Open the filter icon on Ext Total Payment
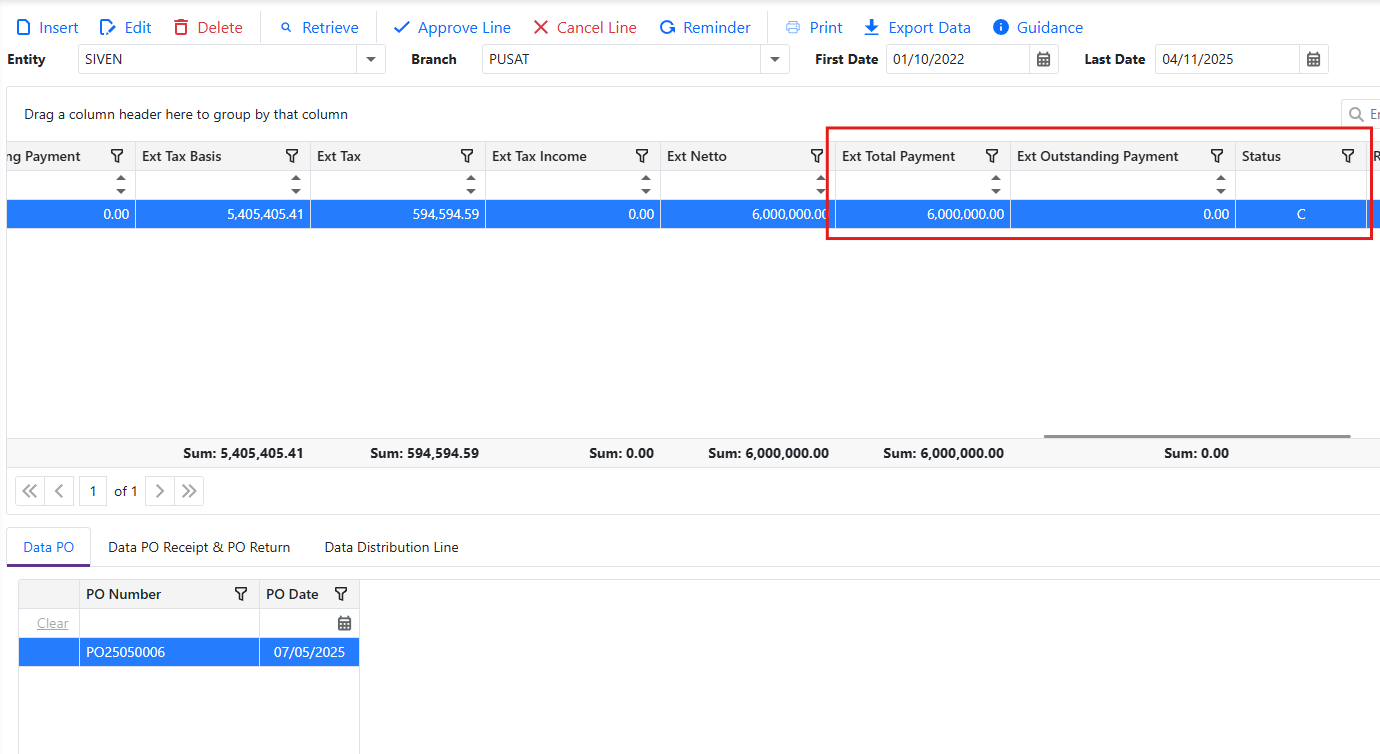This screenshot has width=1380, height=754. pos(992,156)
